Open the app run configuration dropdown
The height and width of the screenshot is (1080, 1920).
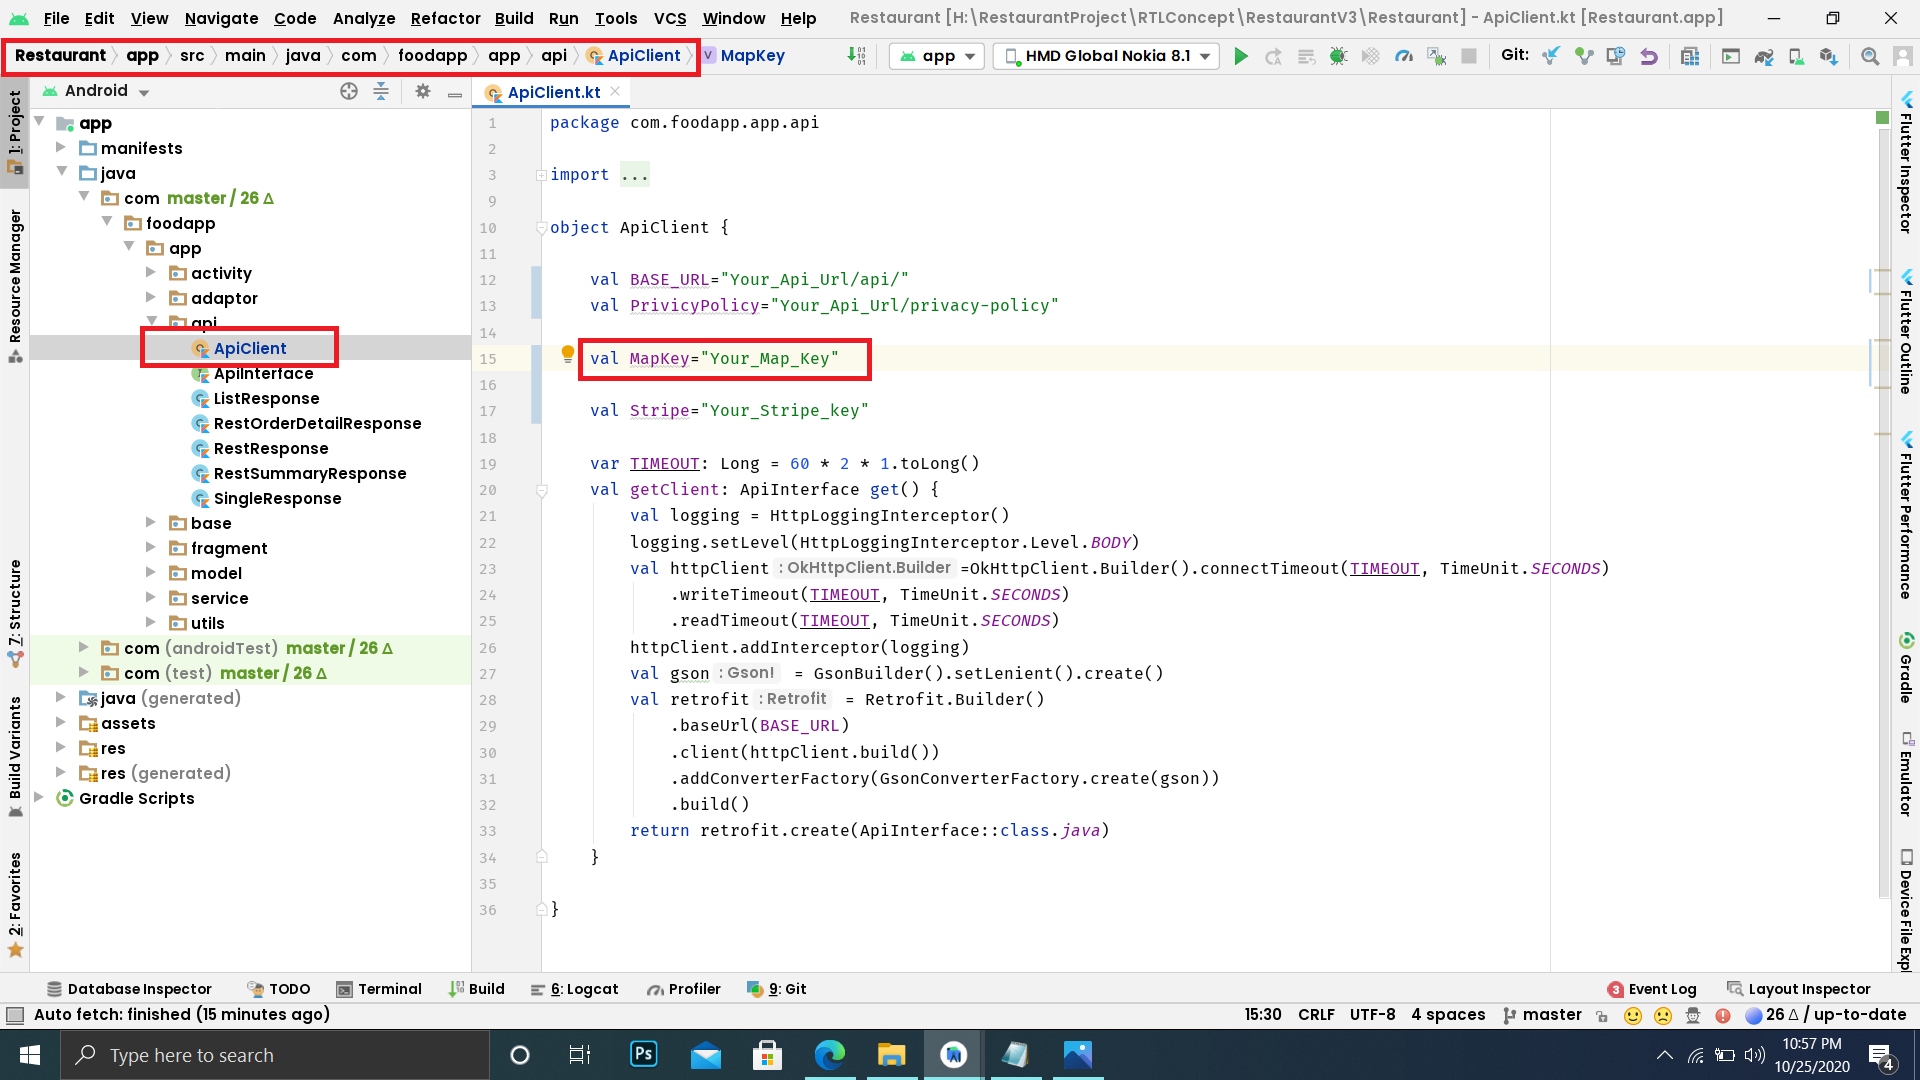(937, 56)
